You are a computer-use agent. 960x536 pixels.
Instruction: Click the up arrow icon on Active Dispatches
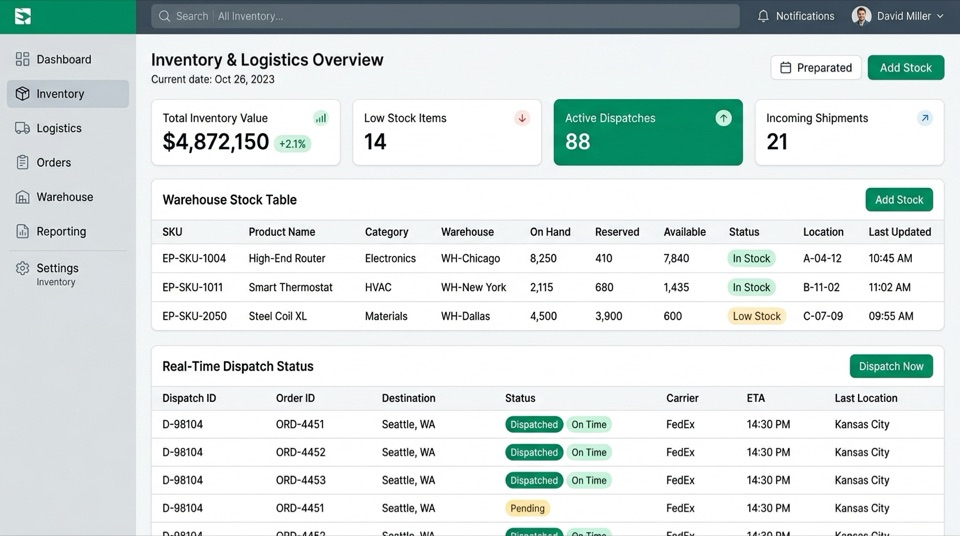tap(723, 118)
